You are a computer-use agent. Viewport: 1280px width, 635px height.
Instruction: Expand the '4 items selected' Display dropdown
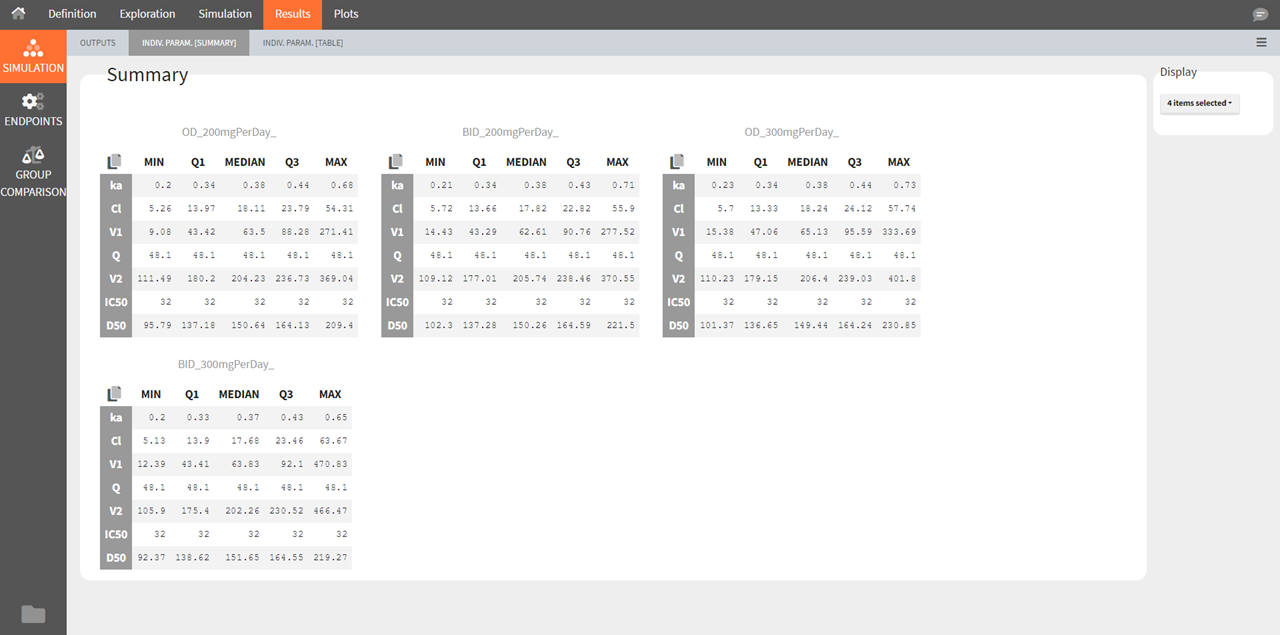click(x=1199, y=103)
